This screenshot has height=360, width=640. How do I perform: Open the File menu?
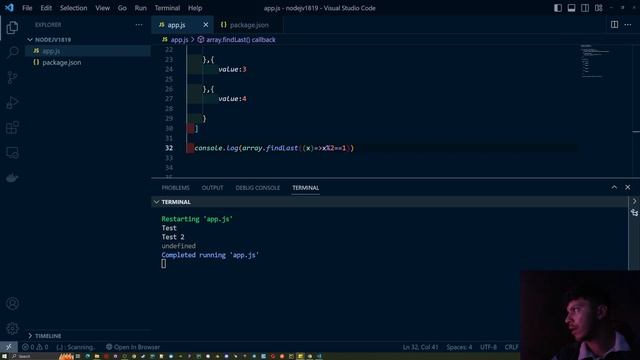click(27, 8)
